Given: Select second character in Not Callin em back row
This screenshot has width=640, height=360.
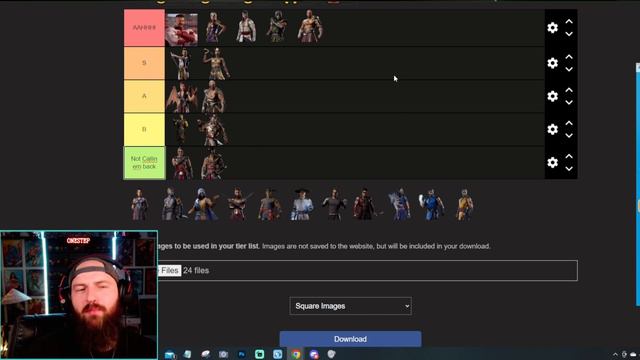Looking at the screenshot, I should click(x=213, y=163).
